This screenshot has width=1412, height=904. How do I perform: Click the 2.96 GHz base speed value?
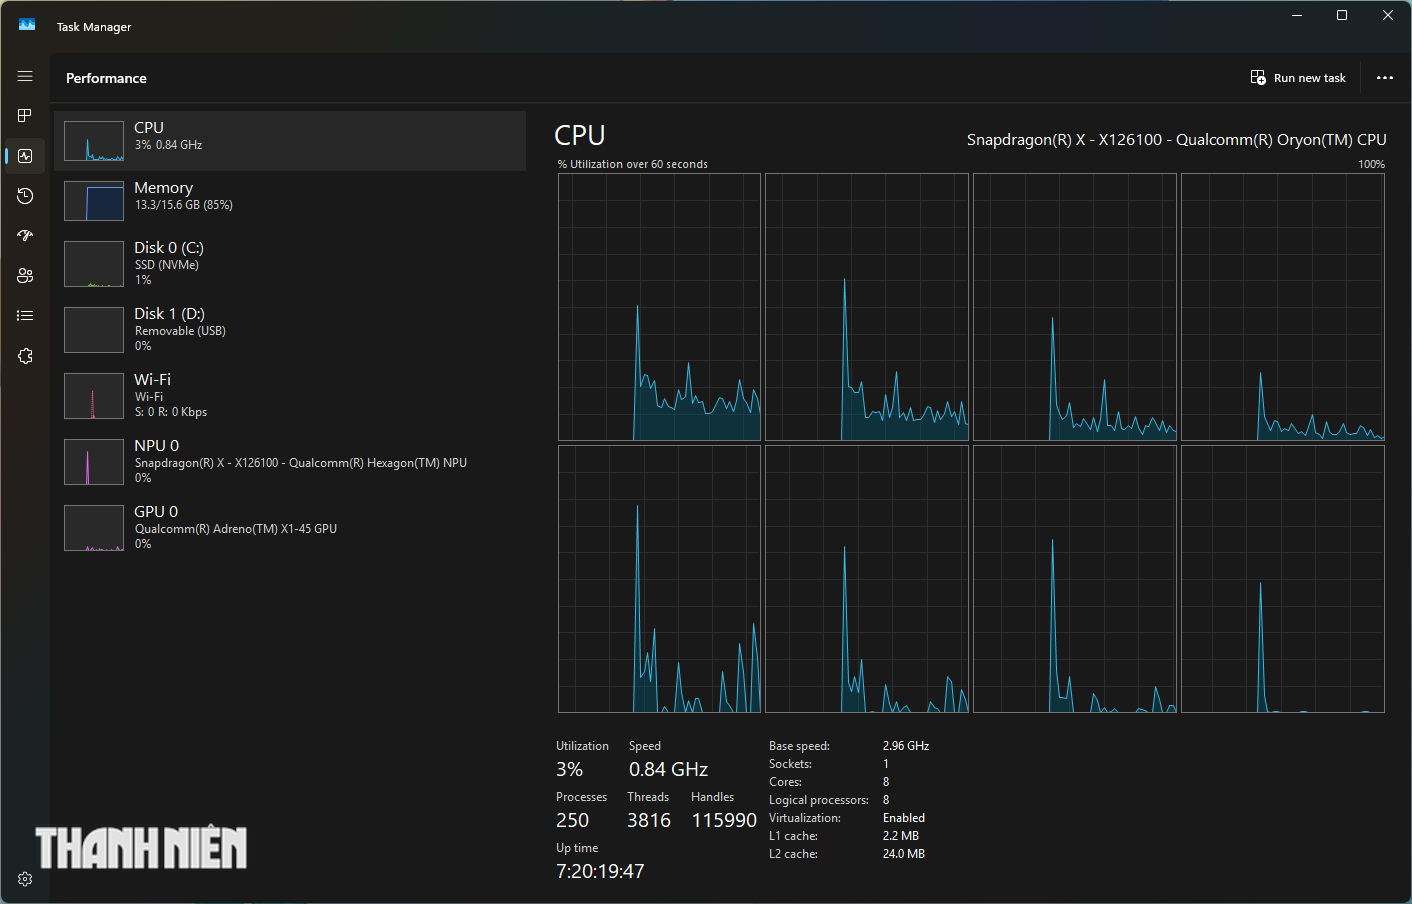click(906, 746)
